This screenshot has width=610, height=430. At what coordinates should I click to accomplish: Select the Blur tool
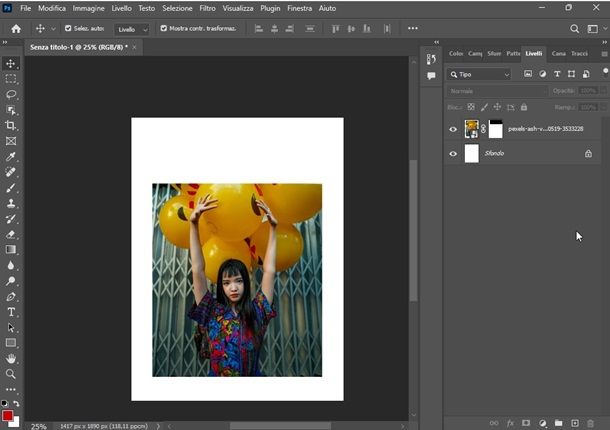pyautogui.click(x=11, y=265)
